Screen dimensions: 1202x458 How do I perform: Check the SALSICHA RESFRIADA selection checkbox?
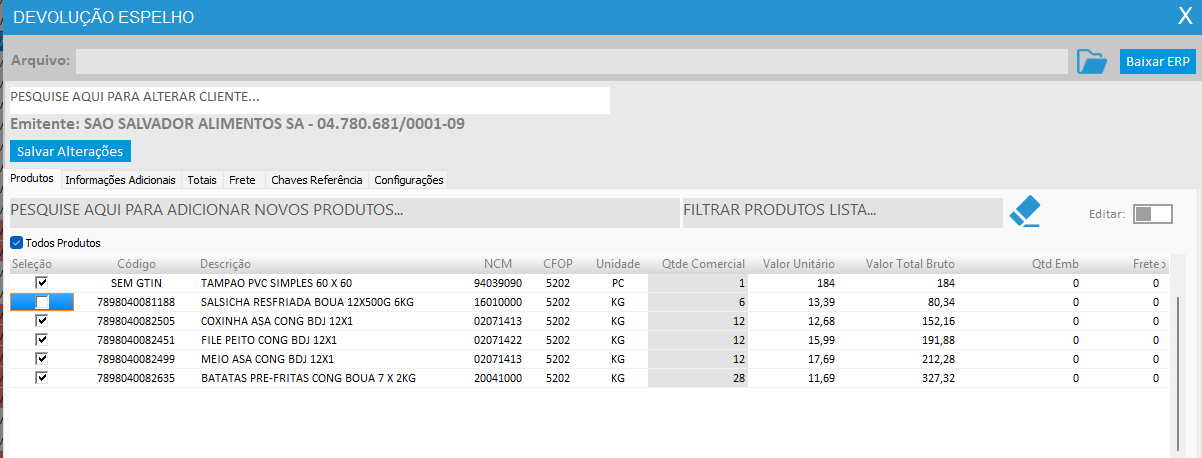42,302
